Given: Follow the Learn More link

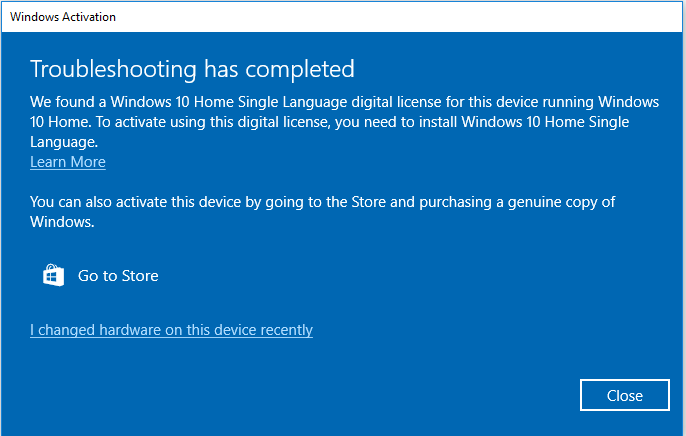Looking at the screenshot, I should [68, 162].
